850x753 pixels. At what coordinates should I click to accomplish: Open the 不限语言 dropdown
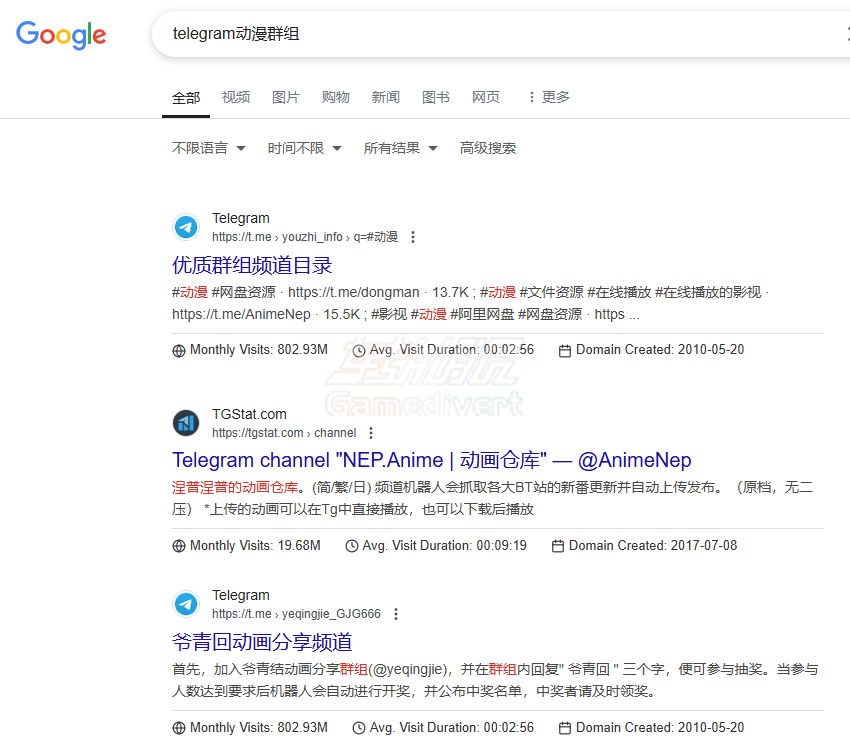[209, 148]
